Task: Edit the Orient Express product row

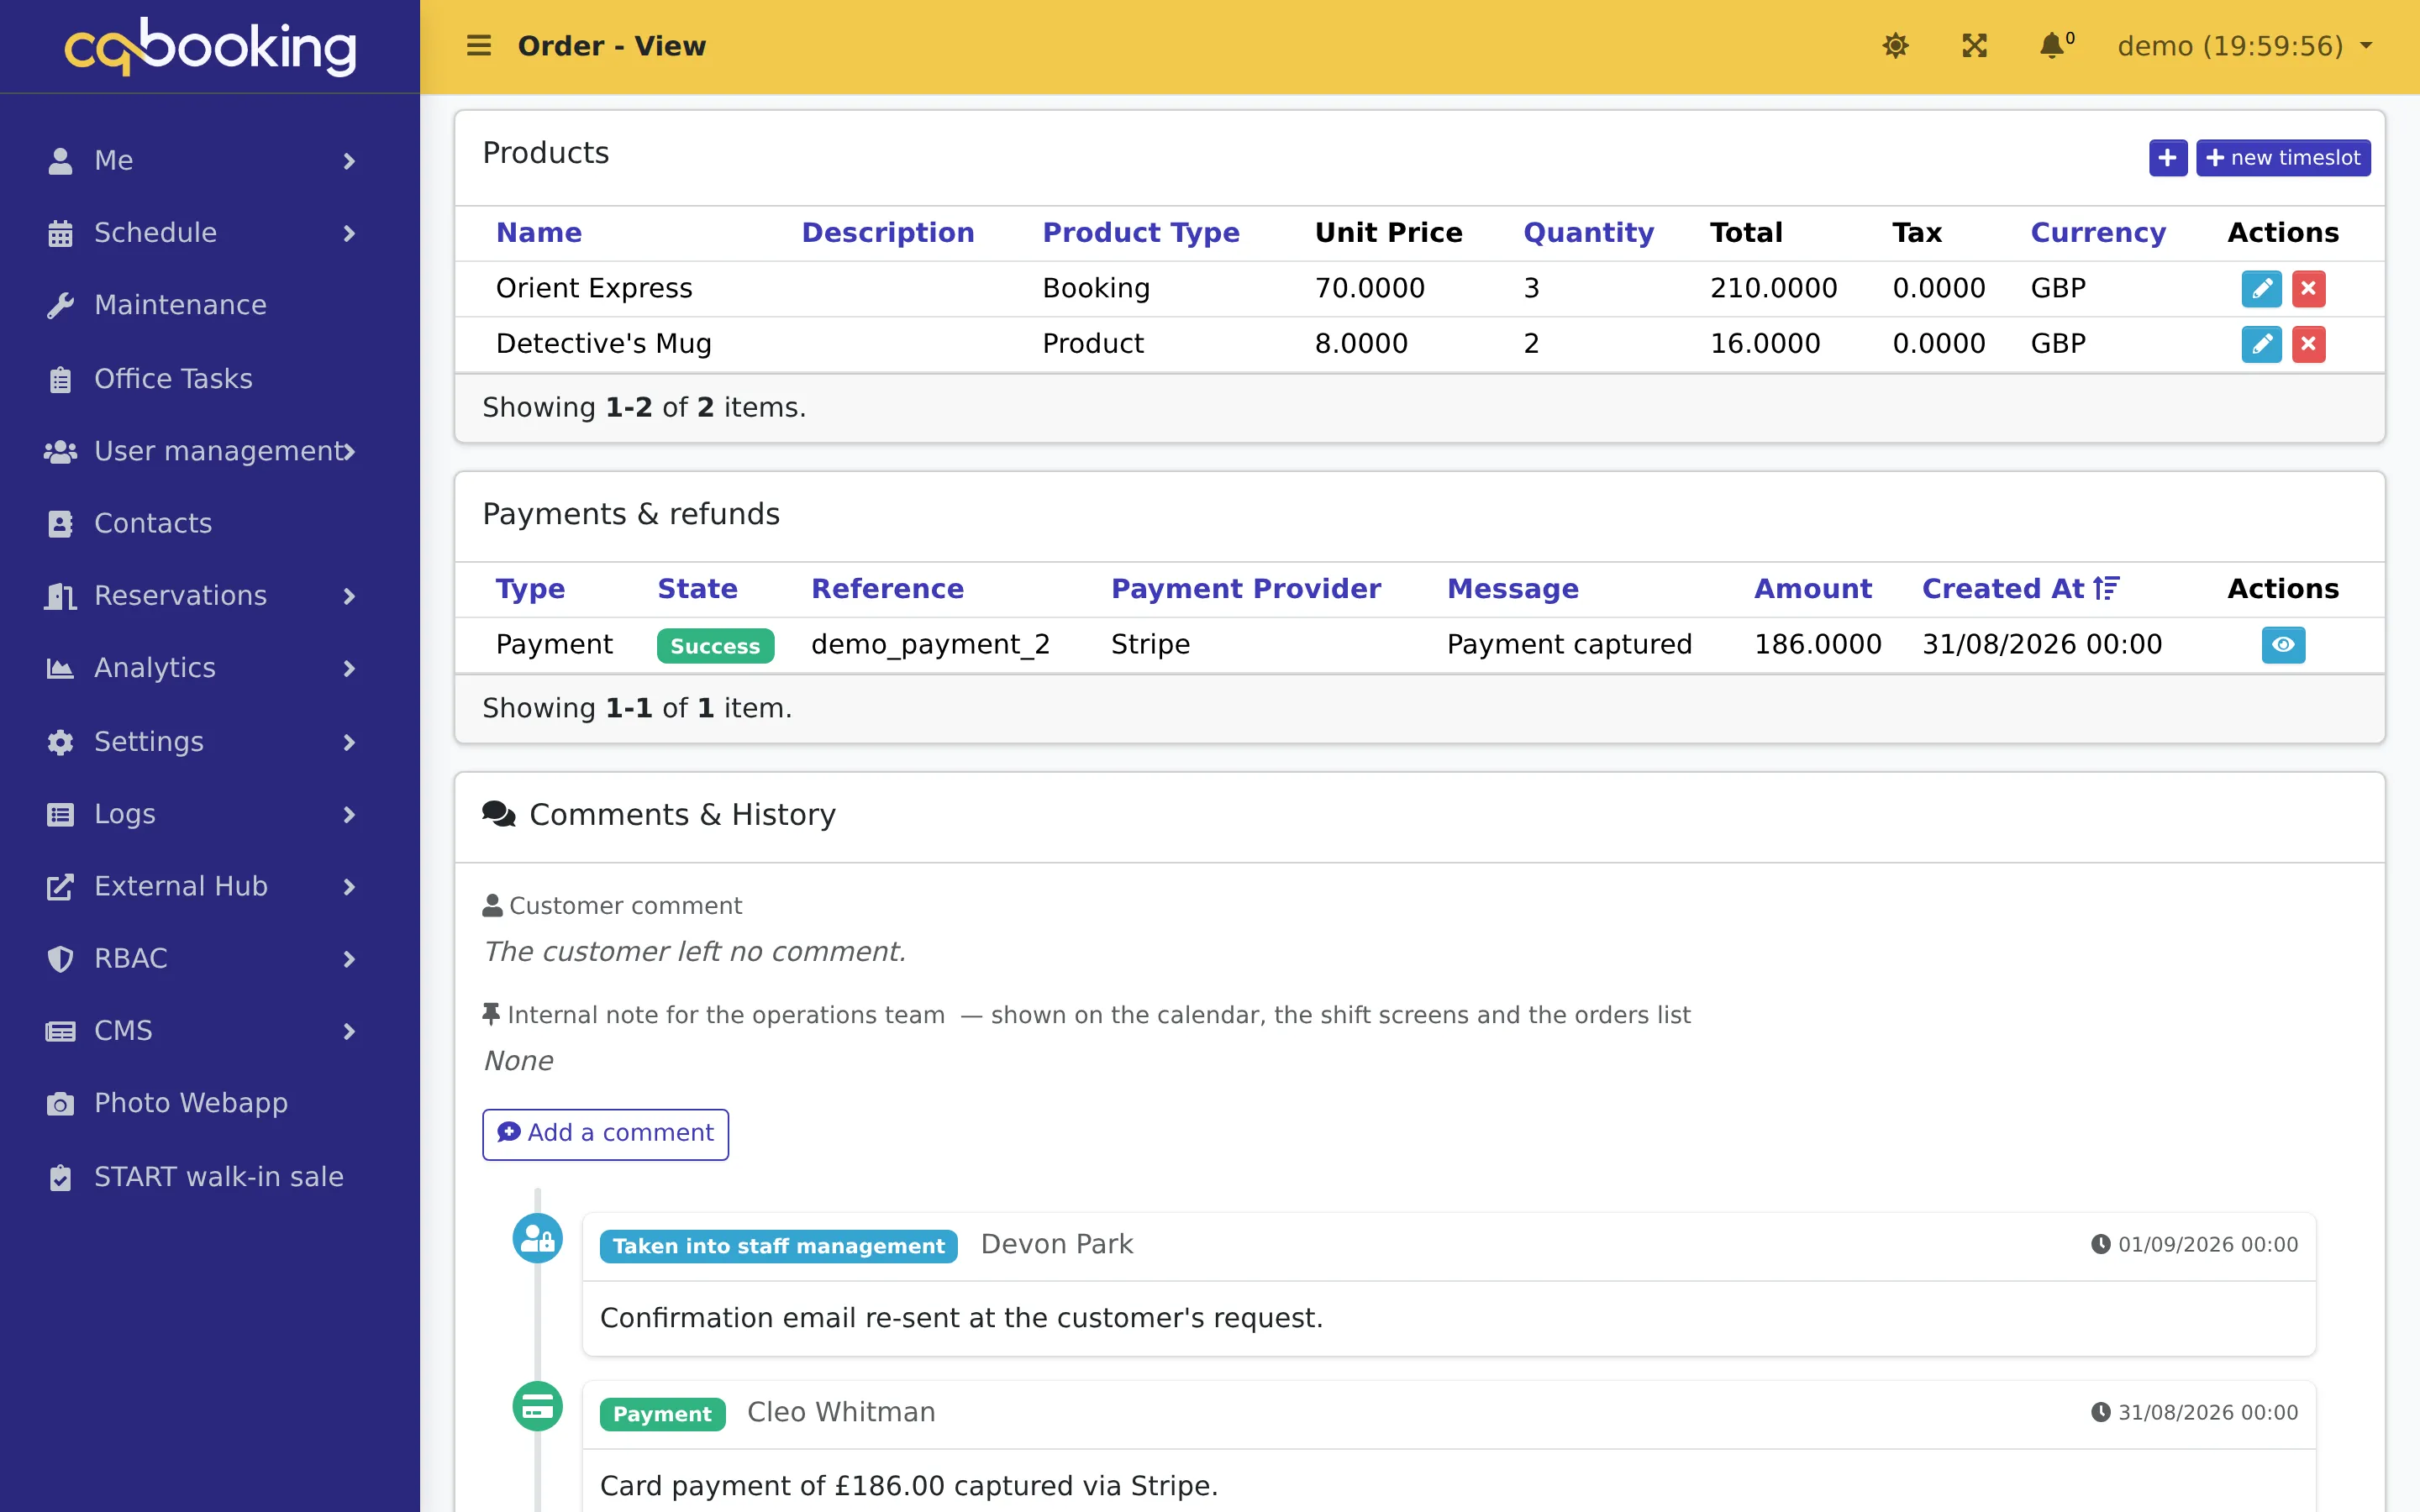Action: tap(2261, 289)
